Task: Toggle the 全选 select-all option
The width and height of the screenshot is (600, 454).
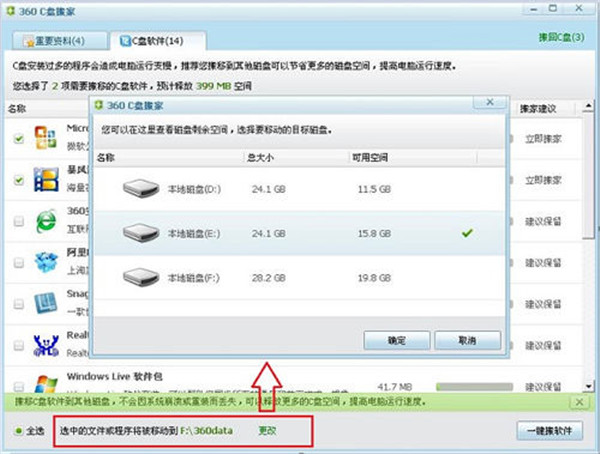Action: click(x=20, y=431)
